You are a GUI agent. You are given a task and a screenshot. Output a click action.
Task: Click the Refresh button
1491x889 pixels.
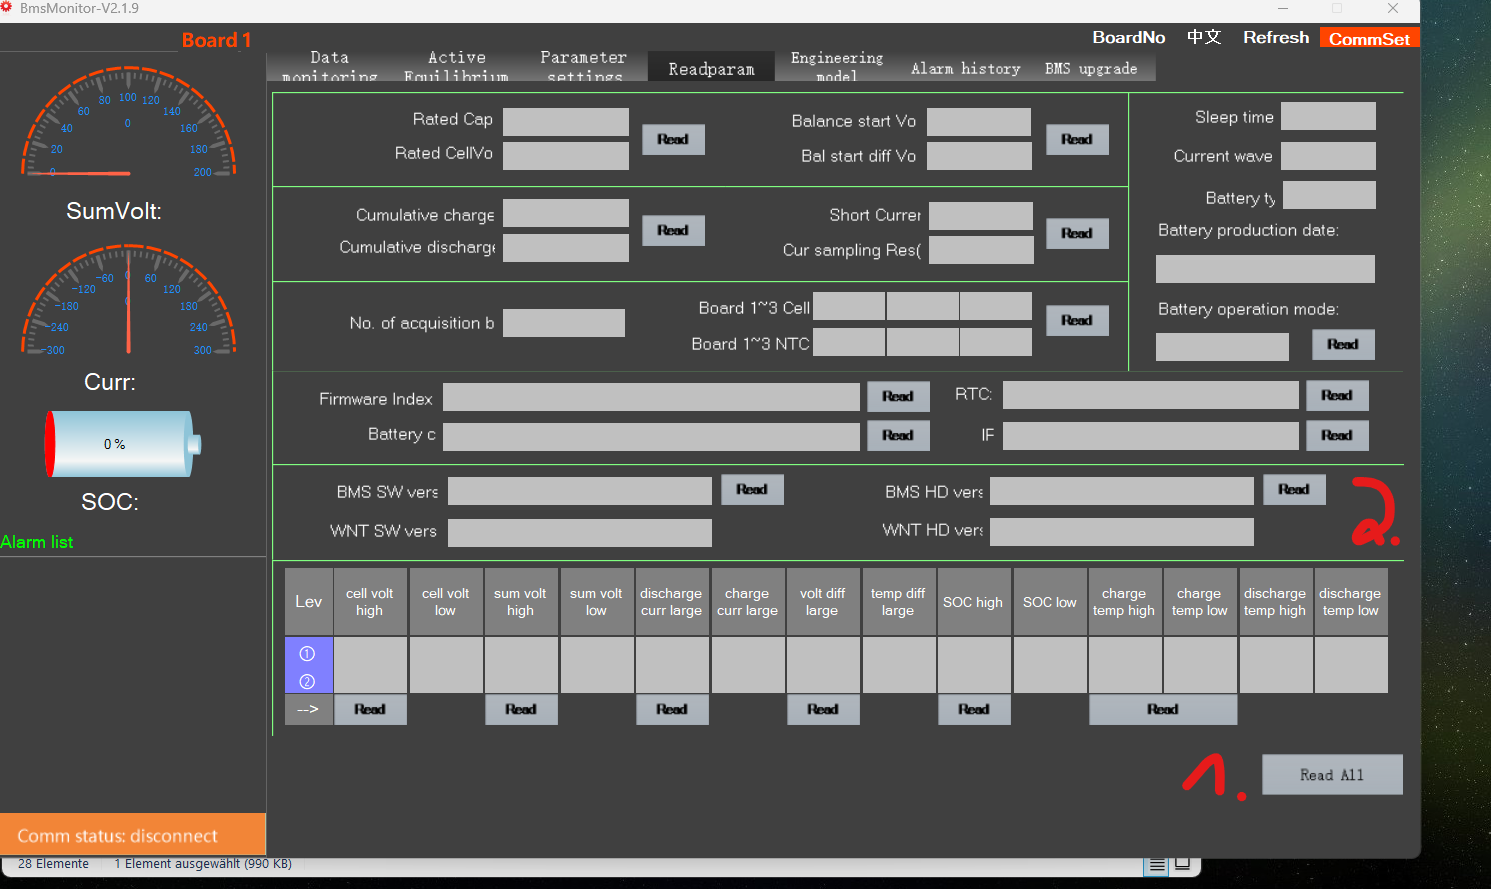point(1275,37)
